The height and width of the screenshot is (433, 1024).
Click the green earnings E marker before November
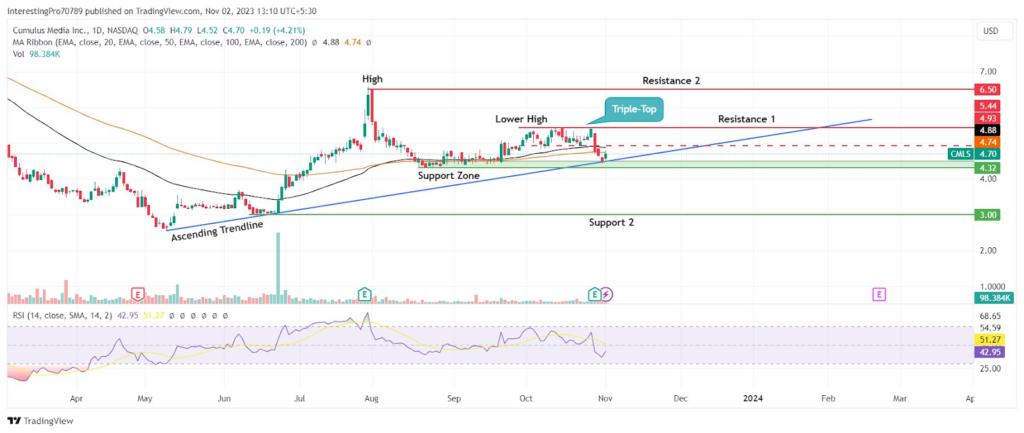point(594,295)
